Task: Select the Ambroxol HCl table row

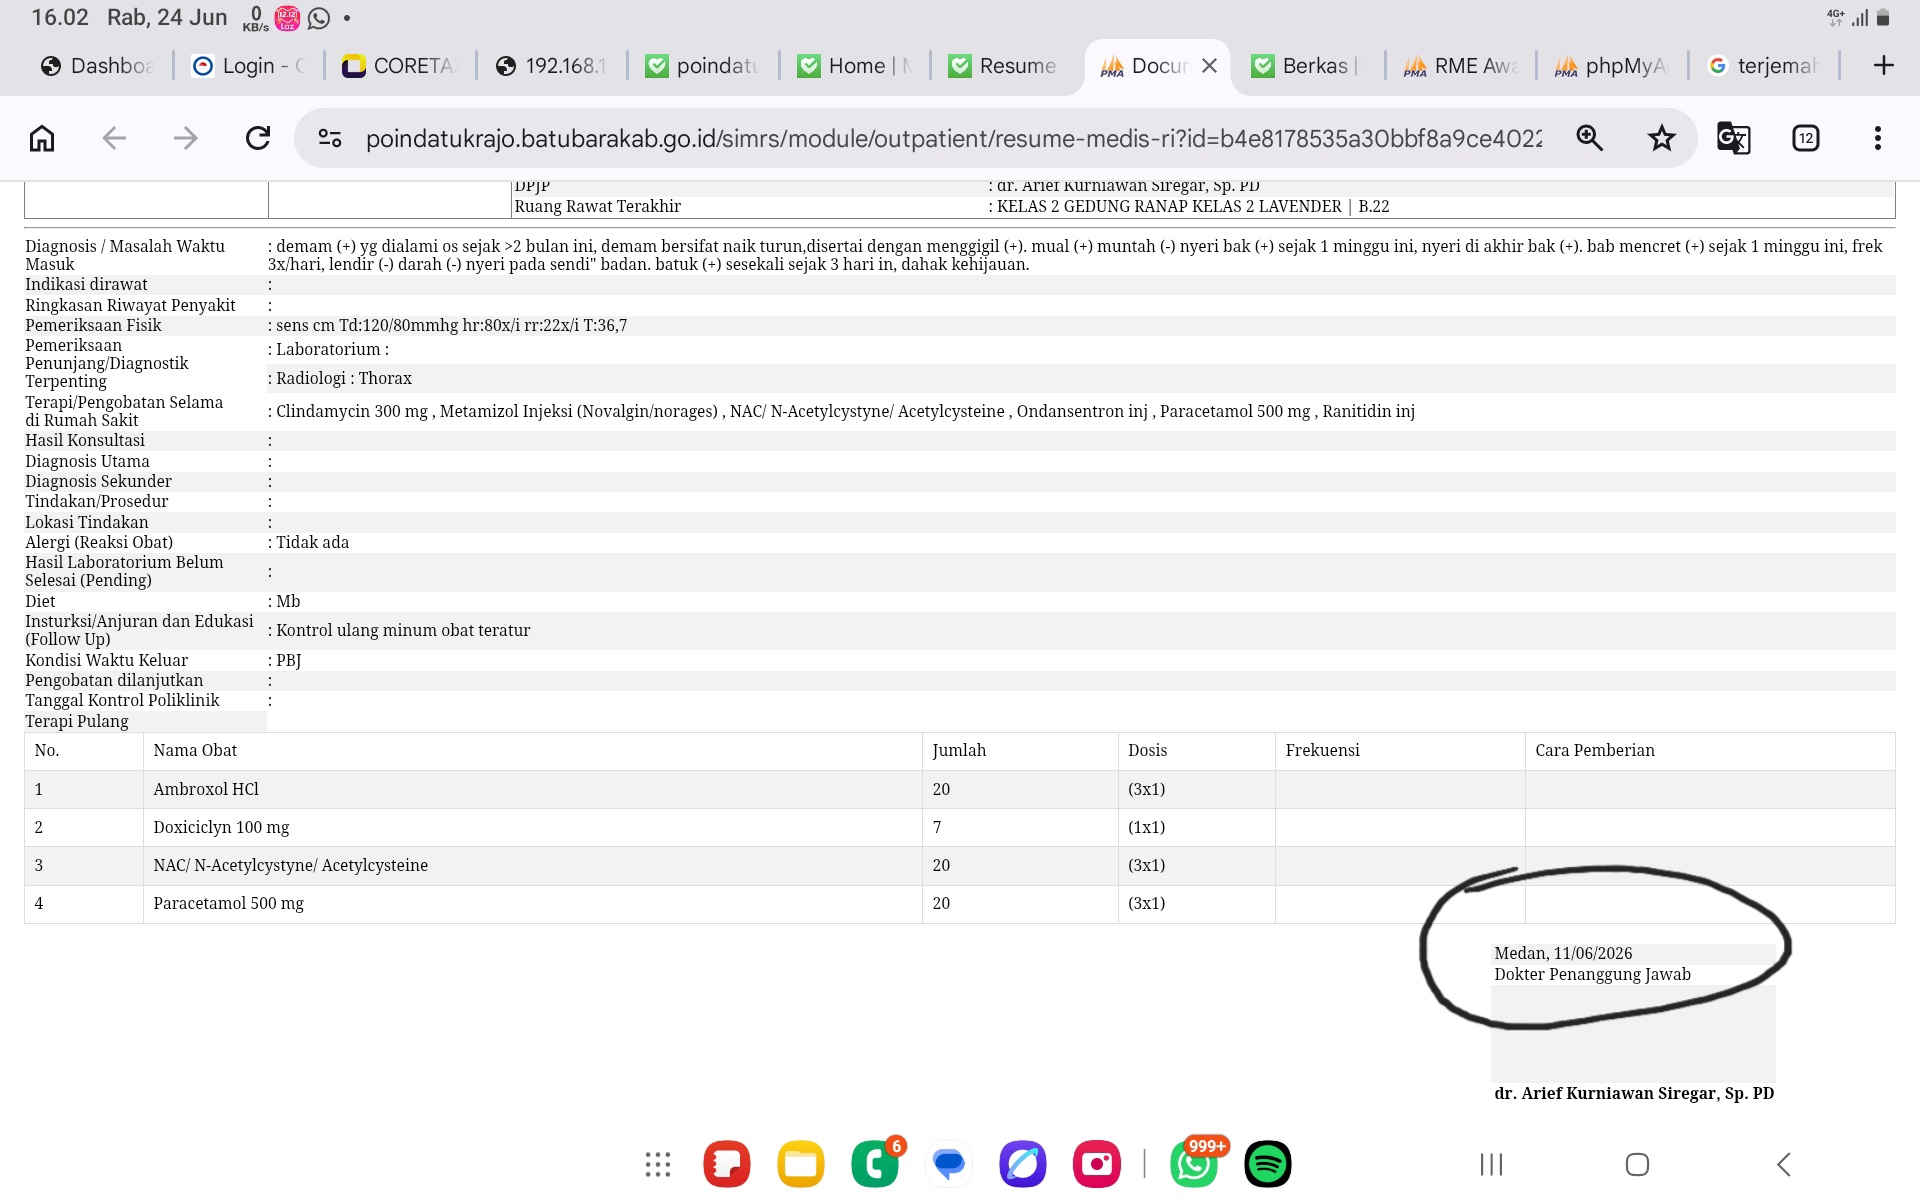Action: (959, 789)
